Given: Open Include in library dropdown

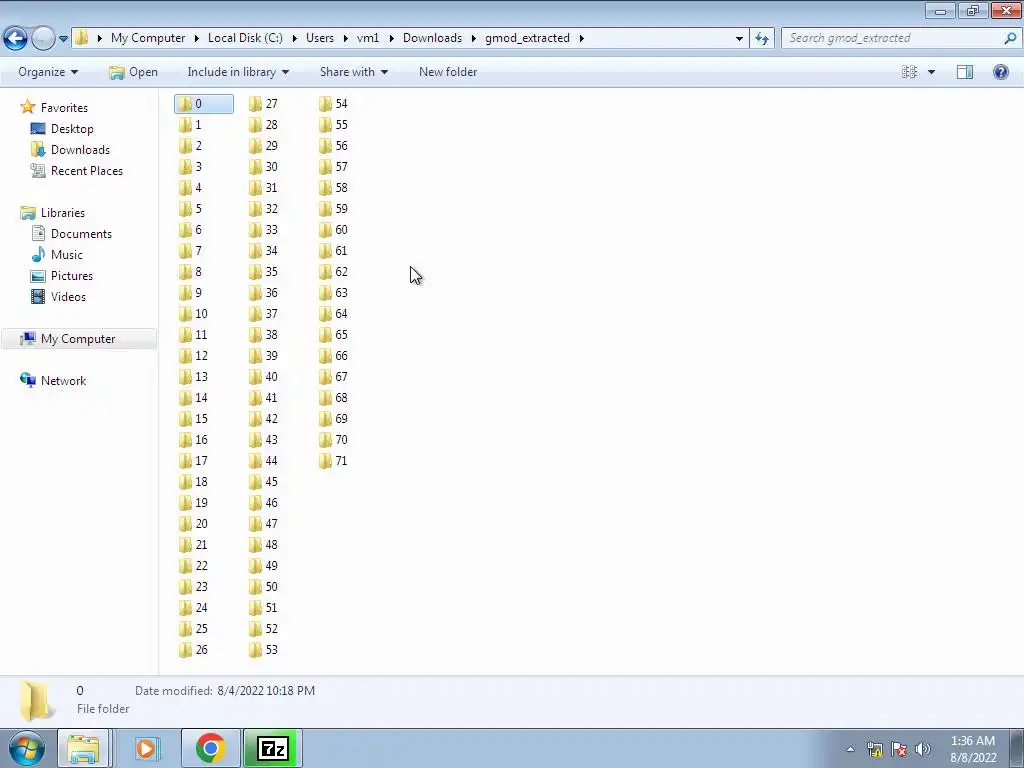Looking at the screenshot, I should pos(238,72).
